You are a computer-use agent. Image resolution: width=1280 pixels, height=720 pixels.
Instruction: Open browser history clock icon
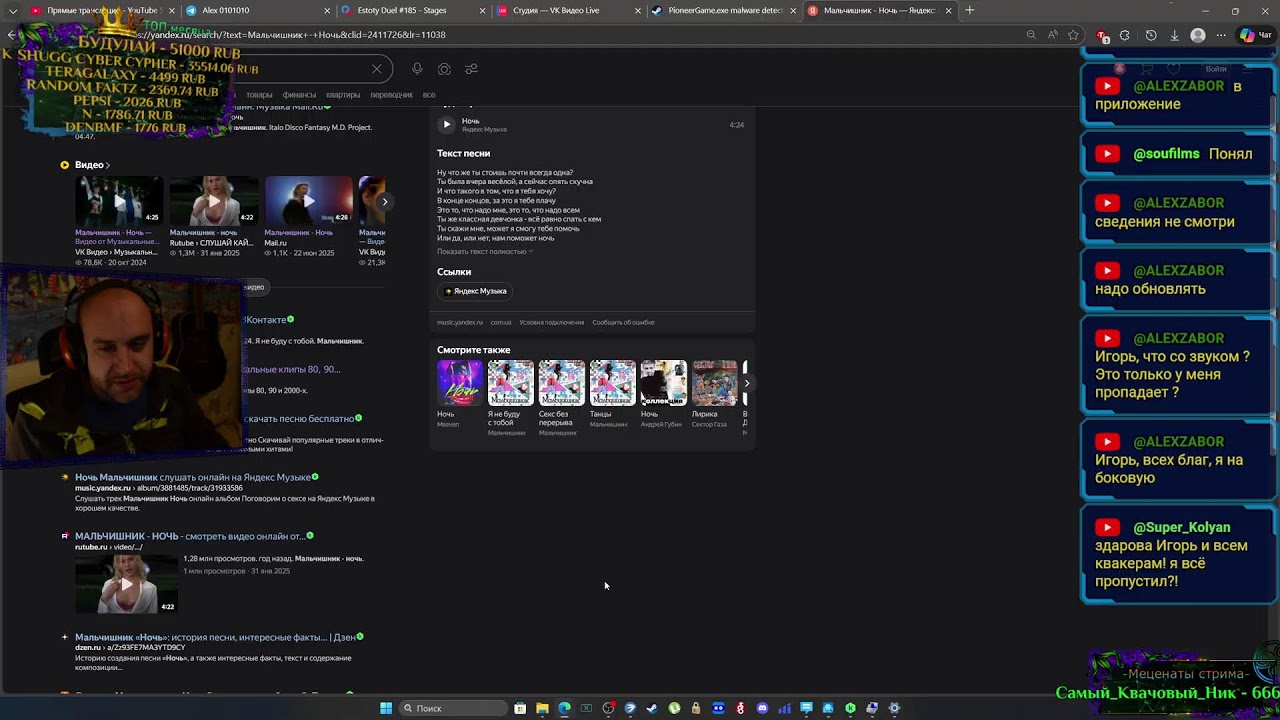[x=1151, y=35]
